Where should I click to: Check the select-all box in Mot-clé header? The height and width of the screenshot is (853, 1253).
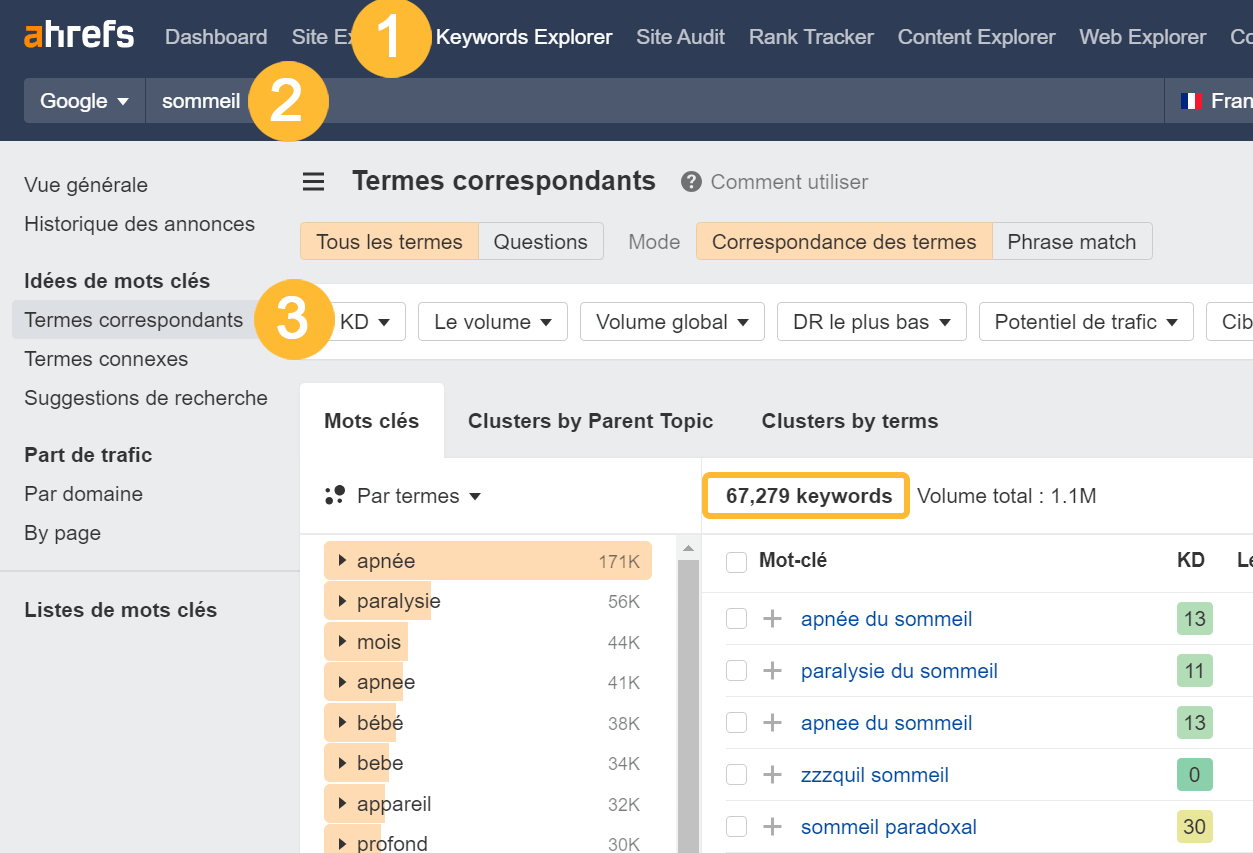(736, 561)
